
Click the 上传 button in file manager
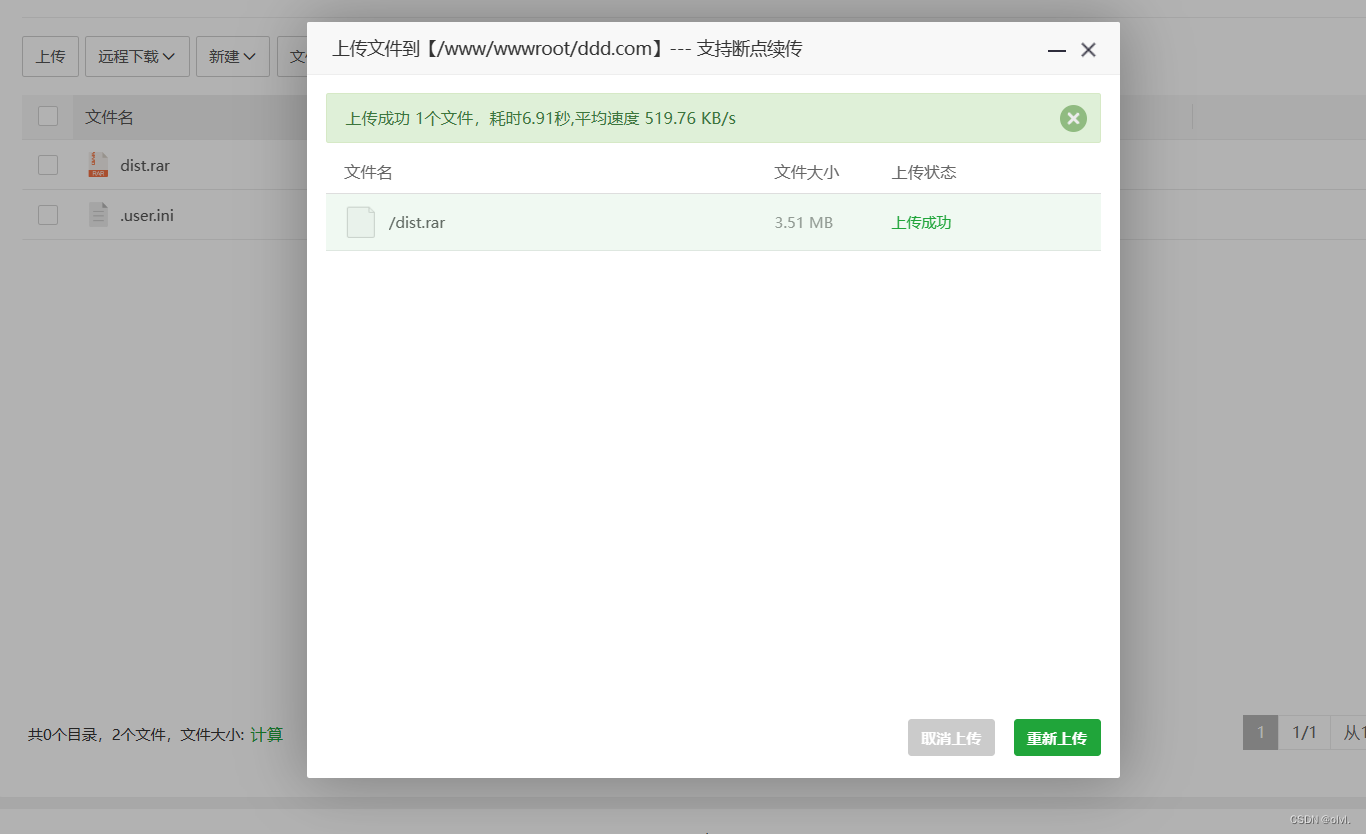pos(50,57)
